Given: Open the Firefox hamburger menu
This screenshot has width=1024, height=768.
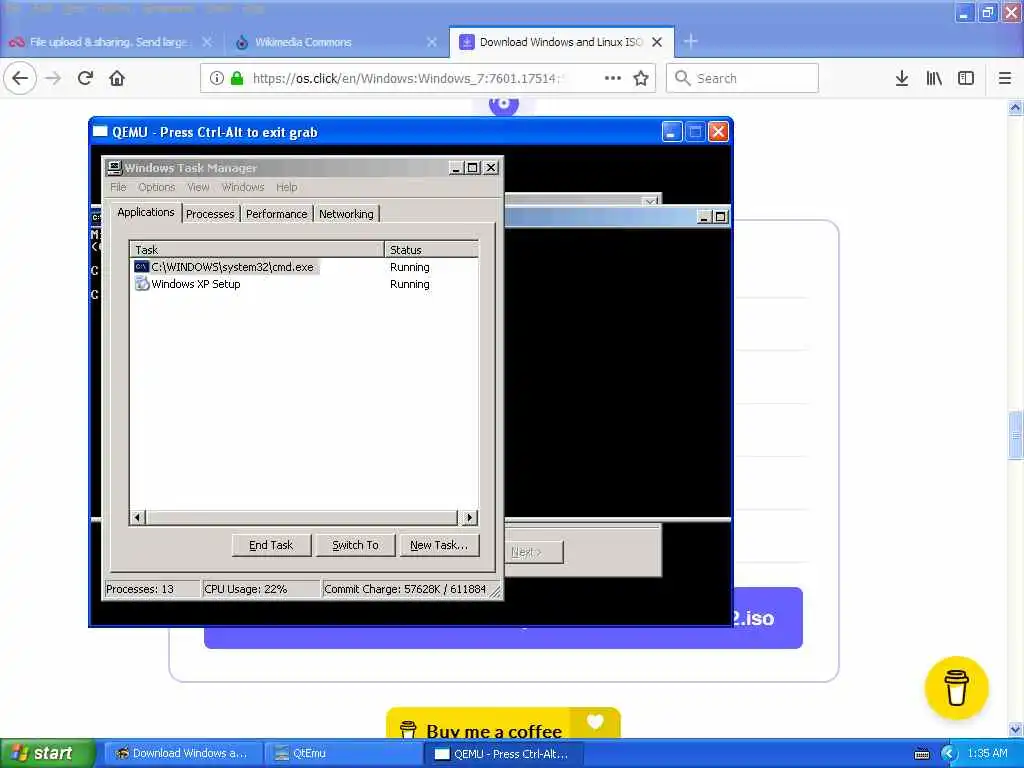Looking at the screenshot, I should (1005, 78).
